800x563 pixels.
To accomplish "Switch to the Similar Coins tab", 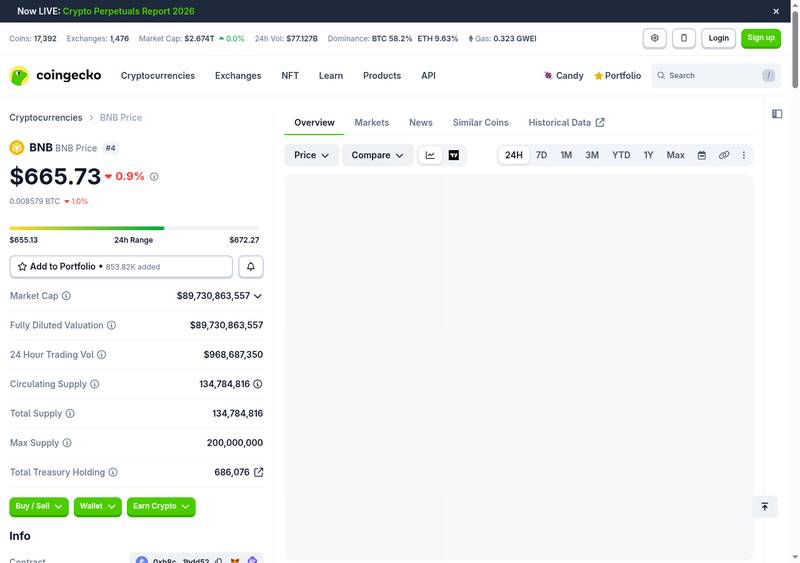I will [x=480, y=123].
